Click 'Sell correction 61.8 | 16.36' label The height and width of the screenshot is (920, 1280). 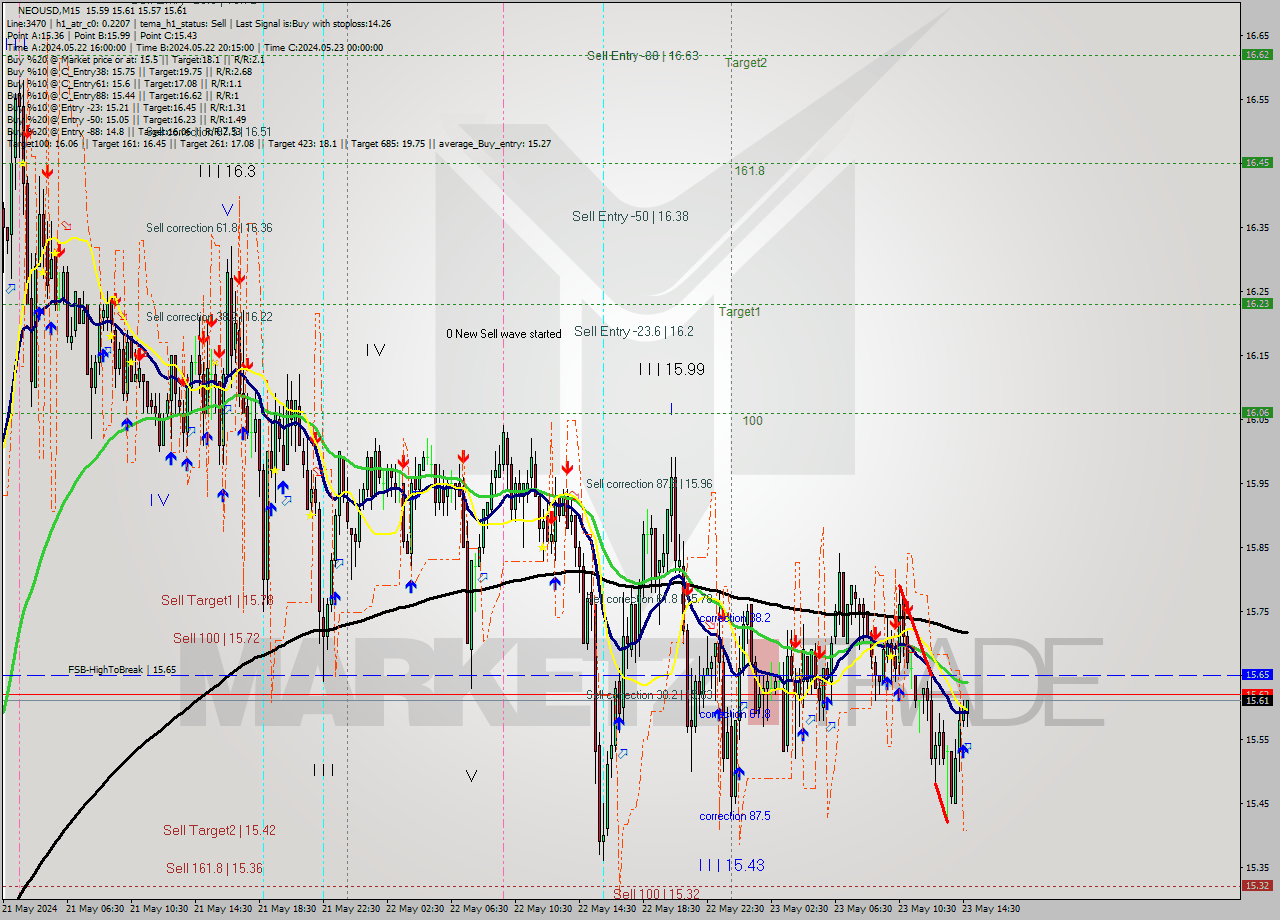209,228
